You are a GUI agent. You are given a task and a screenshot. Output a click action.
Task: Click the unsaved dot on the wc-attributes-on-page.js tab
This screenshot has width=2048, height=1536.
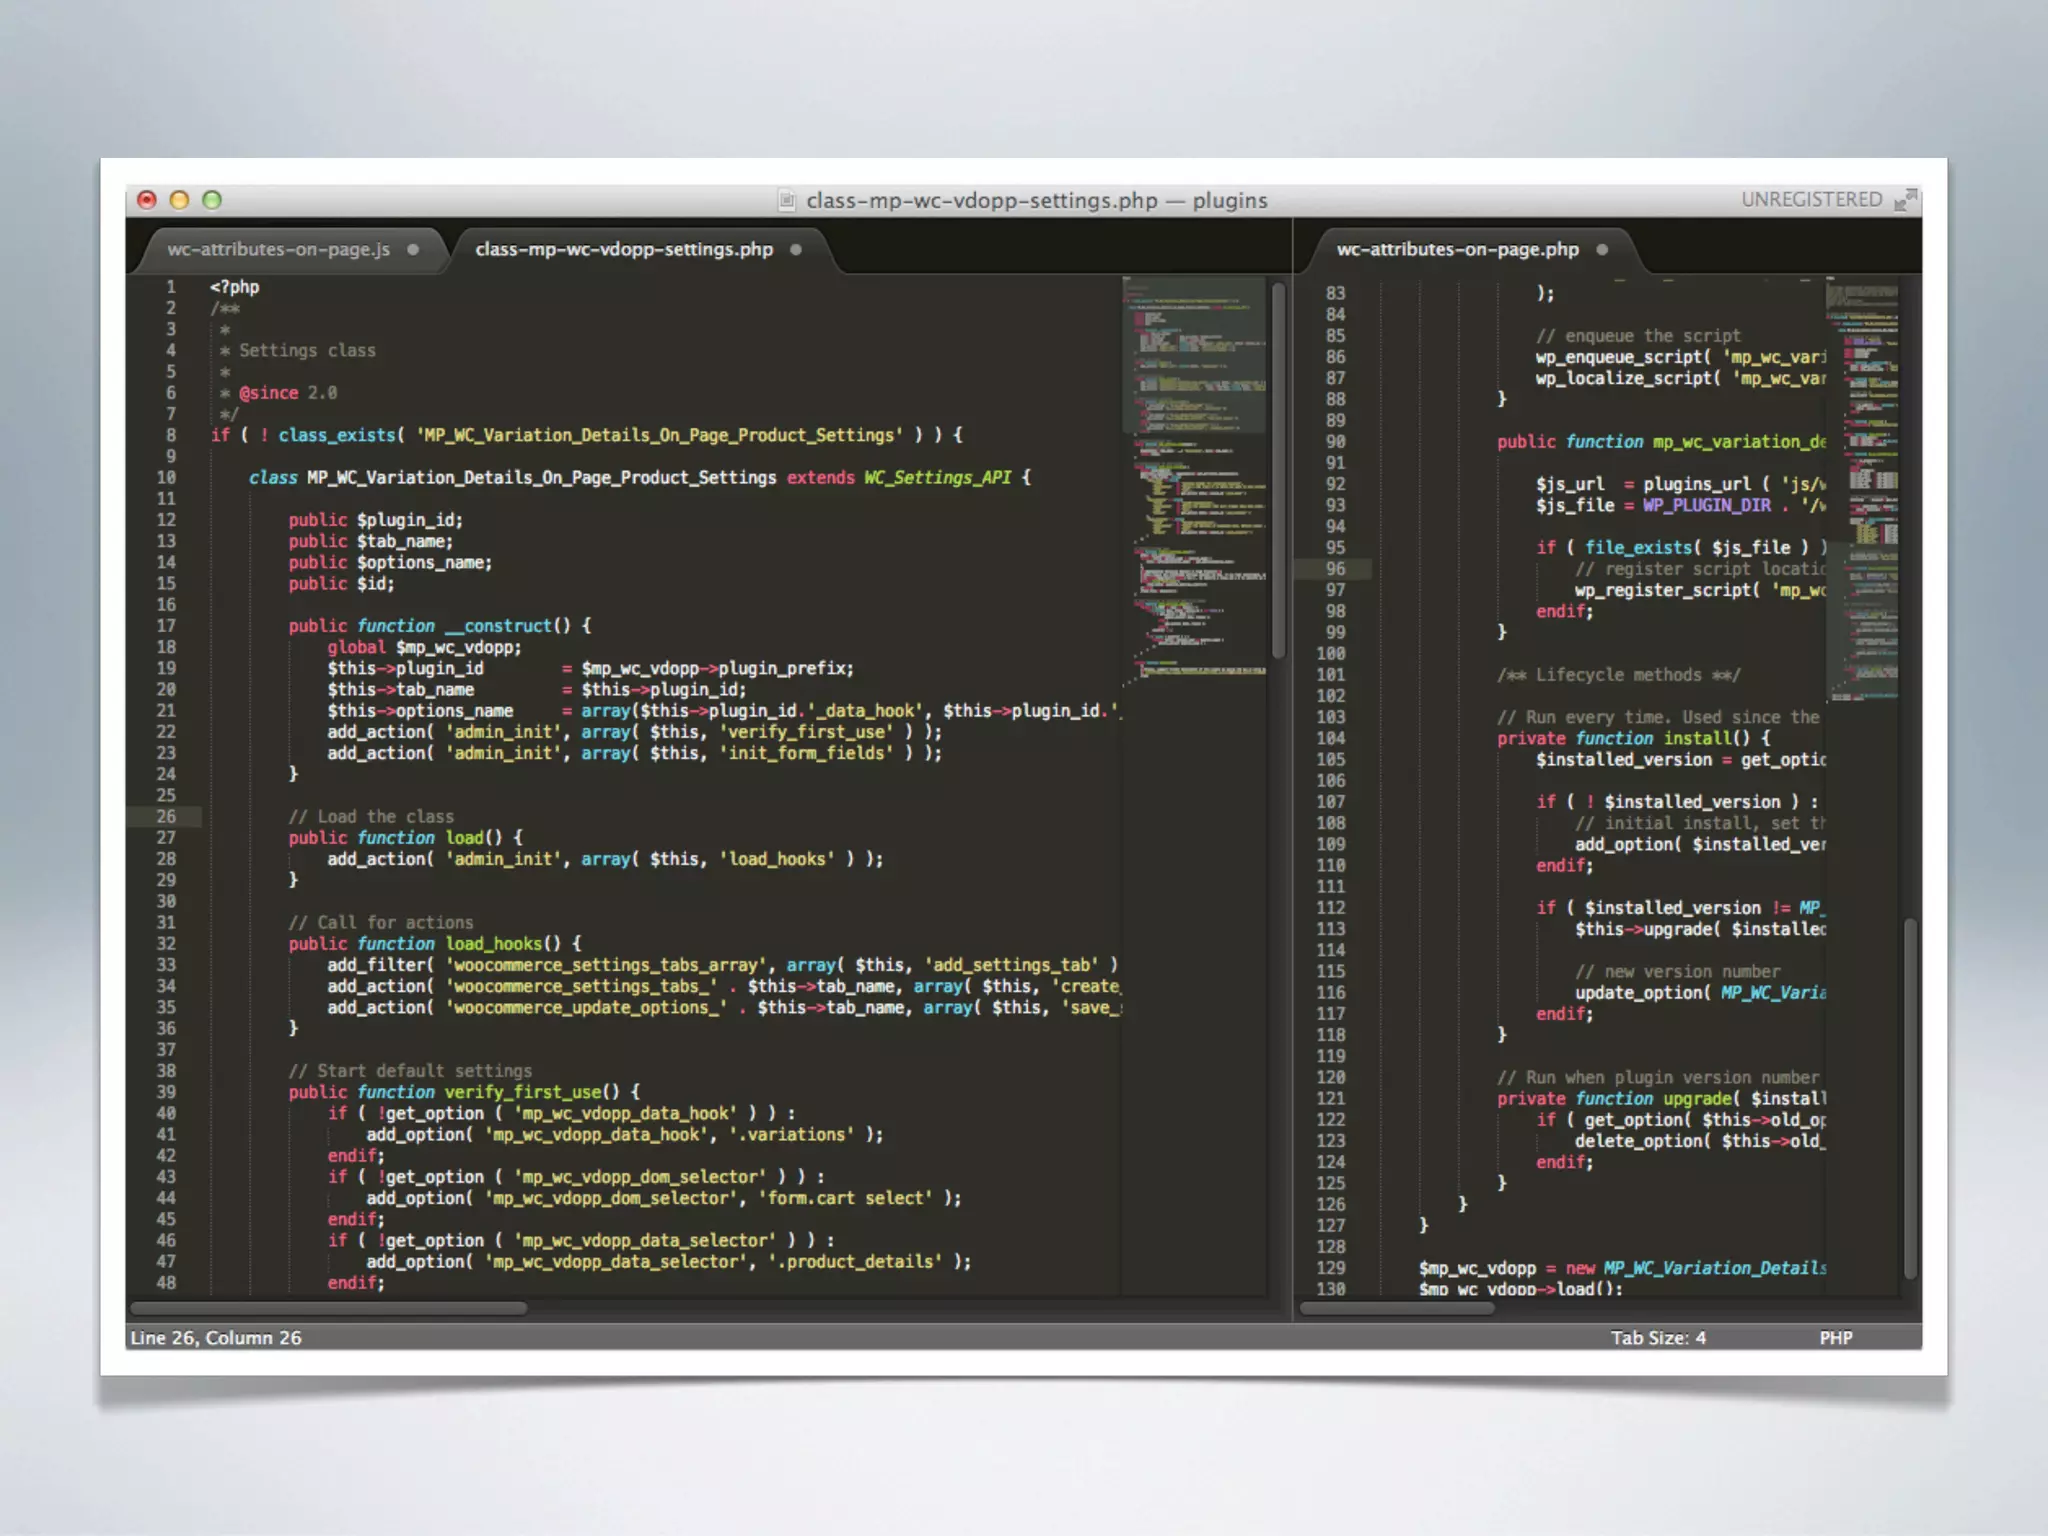click(x=413, y=250)
